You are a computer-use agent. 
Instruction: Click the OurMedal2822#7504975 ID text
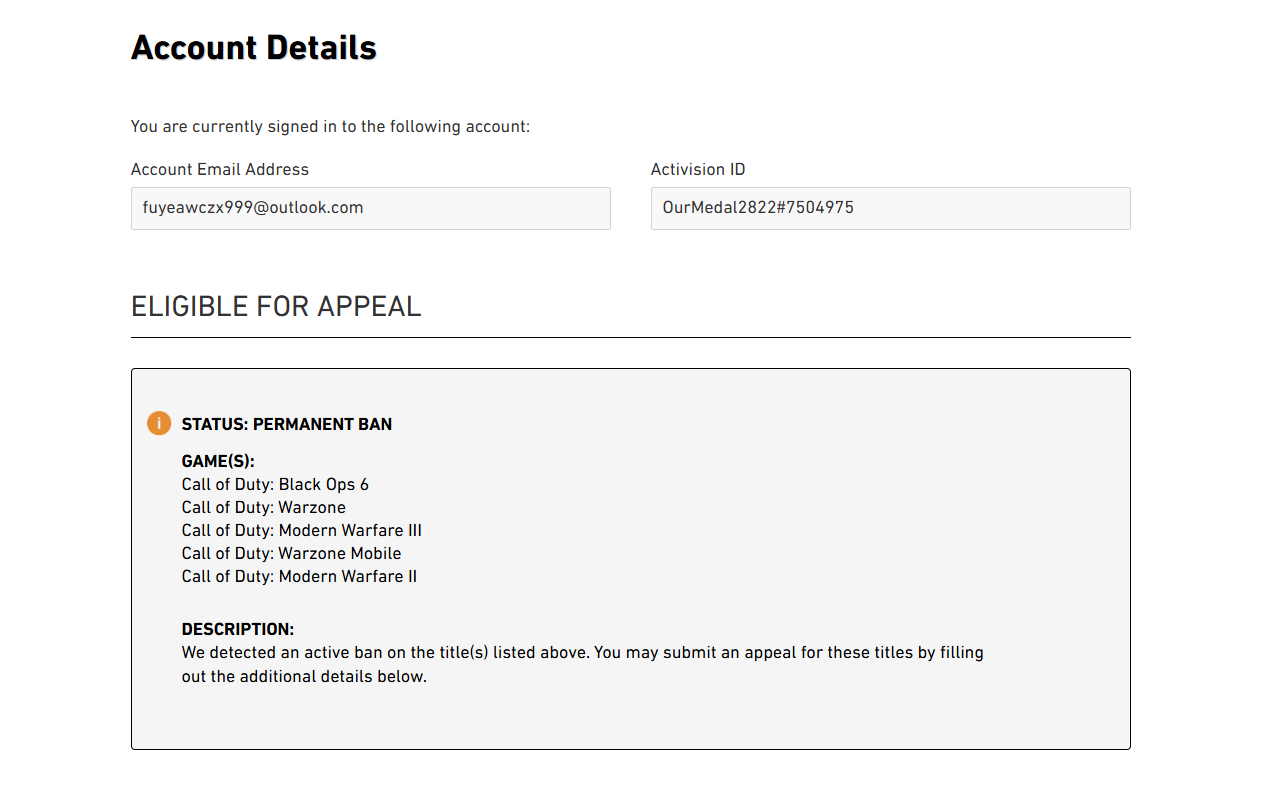click(x=758, y=208)
